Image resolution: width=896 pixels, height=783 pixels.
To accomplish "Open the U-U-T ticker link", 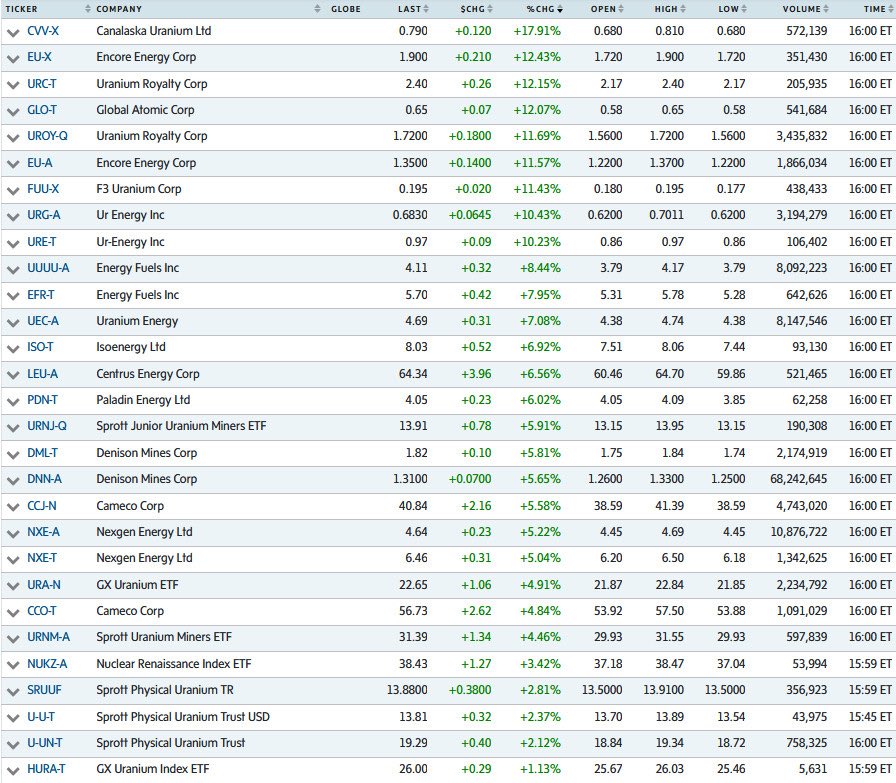I will pos(41,717).
